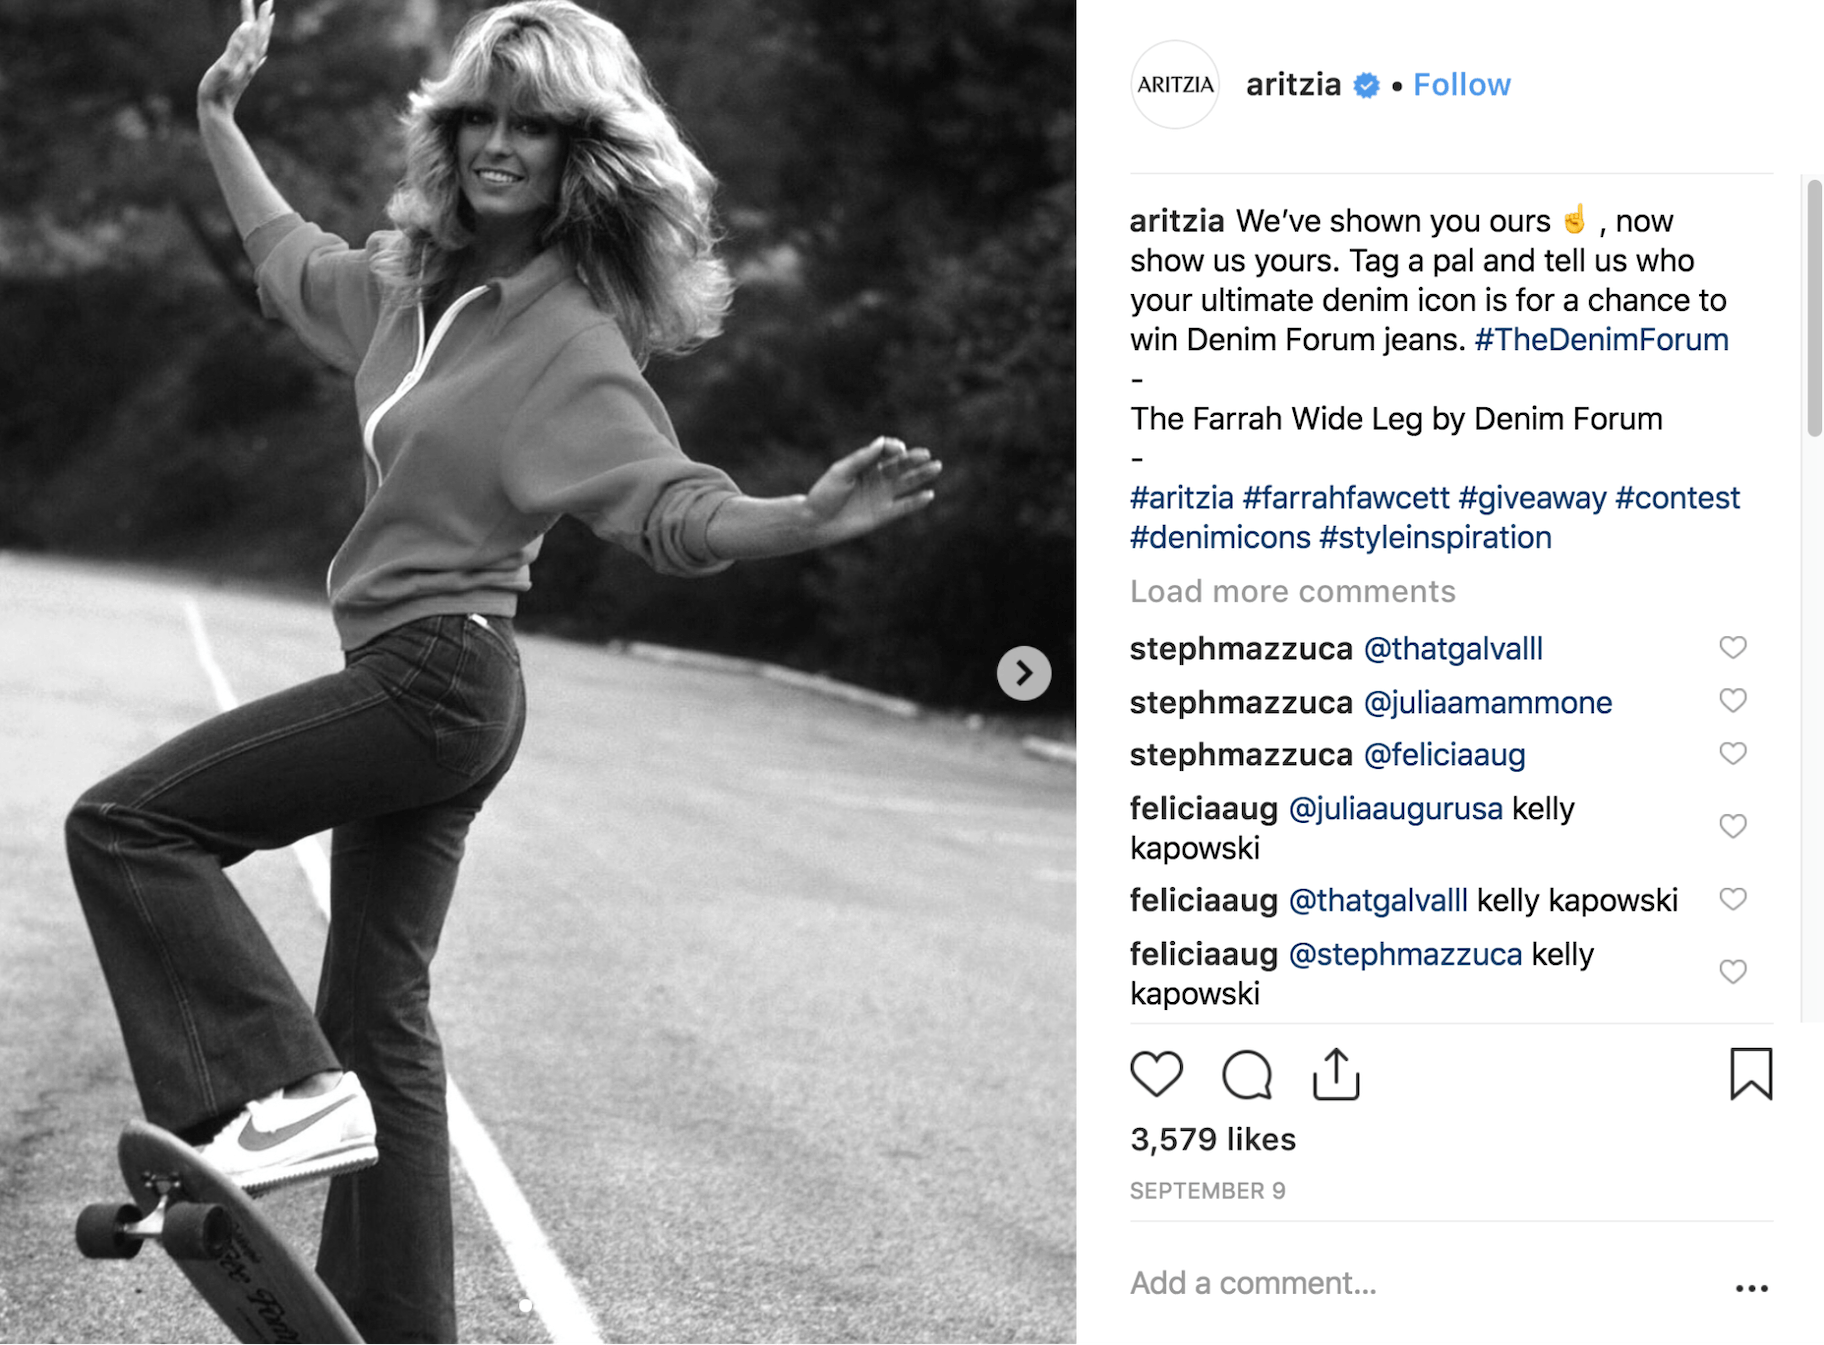Like stephmazzuca's first comment heart

(x=1734, y=648)
